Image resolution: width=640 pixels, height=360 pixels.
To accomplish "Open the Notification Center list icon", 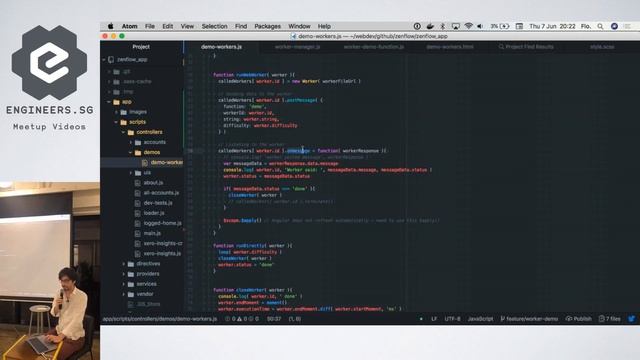I will [x=627, y=26].
